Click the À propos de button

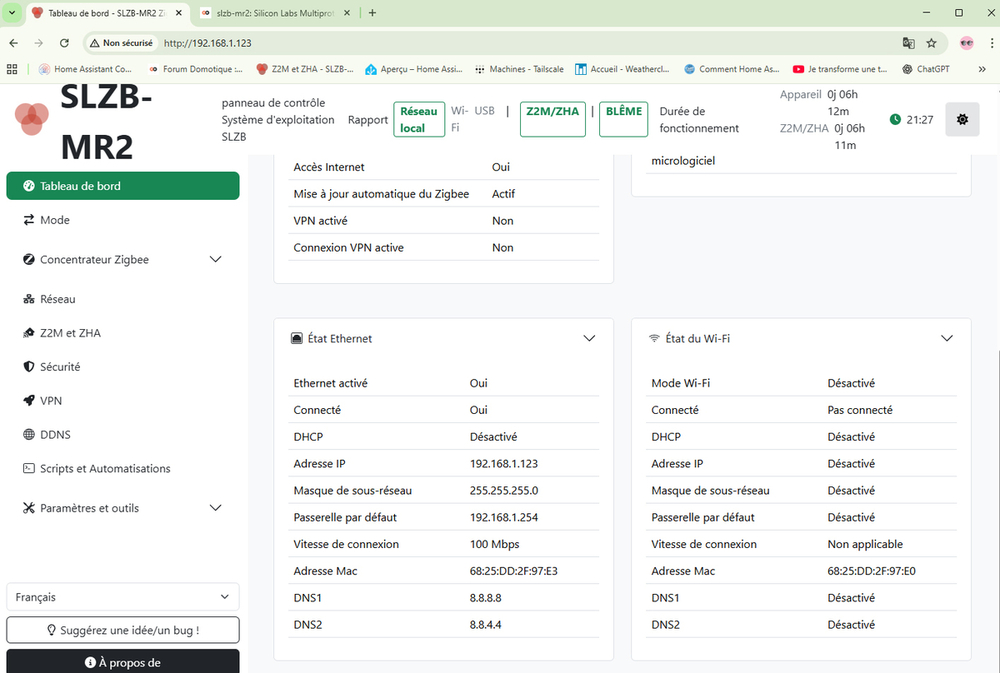tap(123, 662)
